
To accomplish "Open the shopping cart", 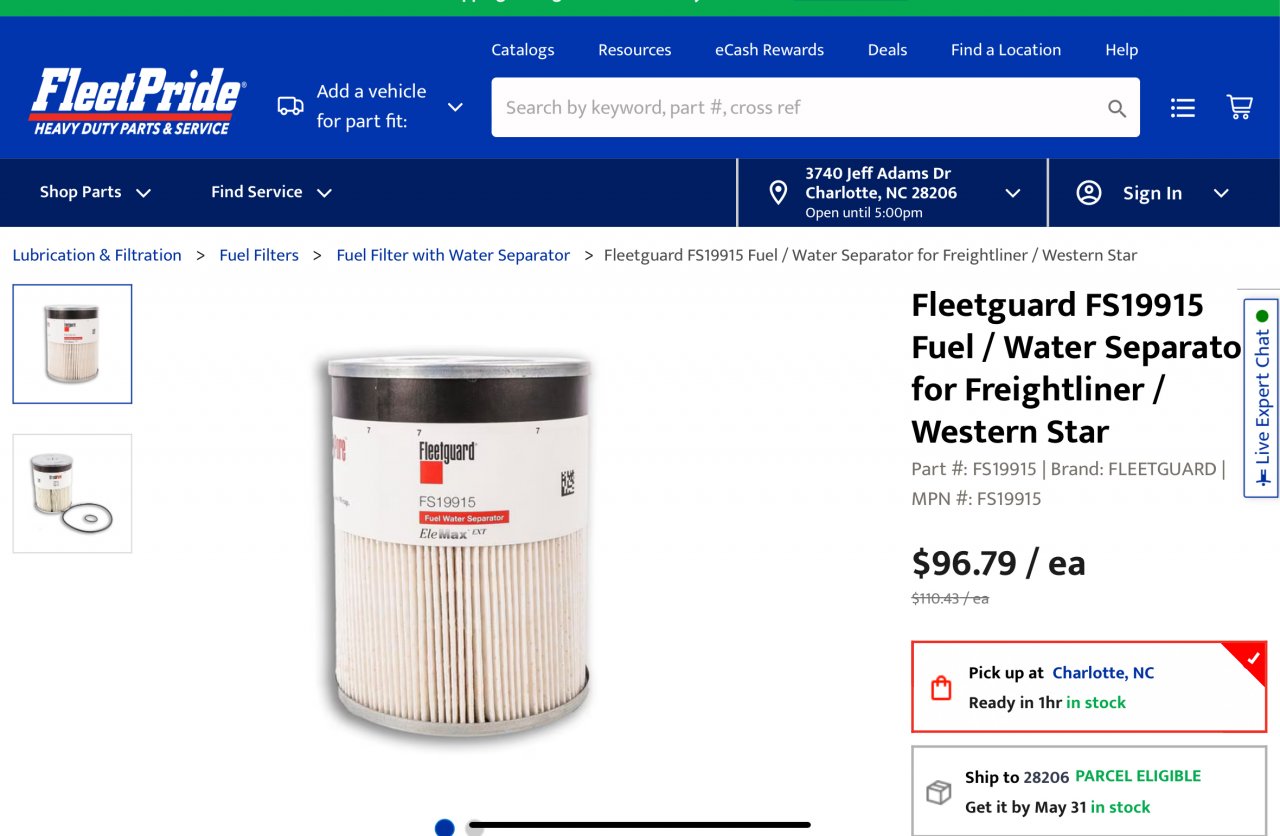I will tap(1239, 107).
